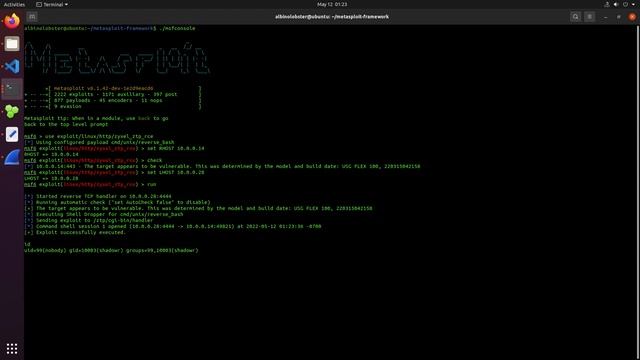640x360 pixels.
Task: Click the 'set RHOST 10.0.0.14' command
Action: click(x=176, y=149)
